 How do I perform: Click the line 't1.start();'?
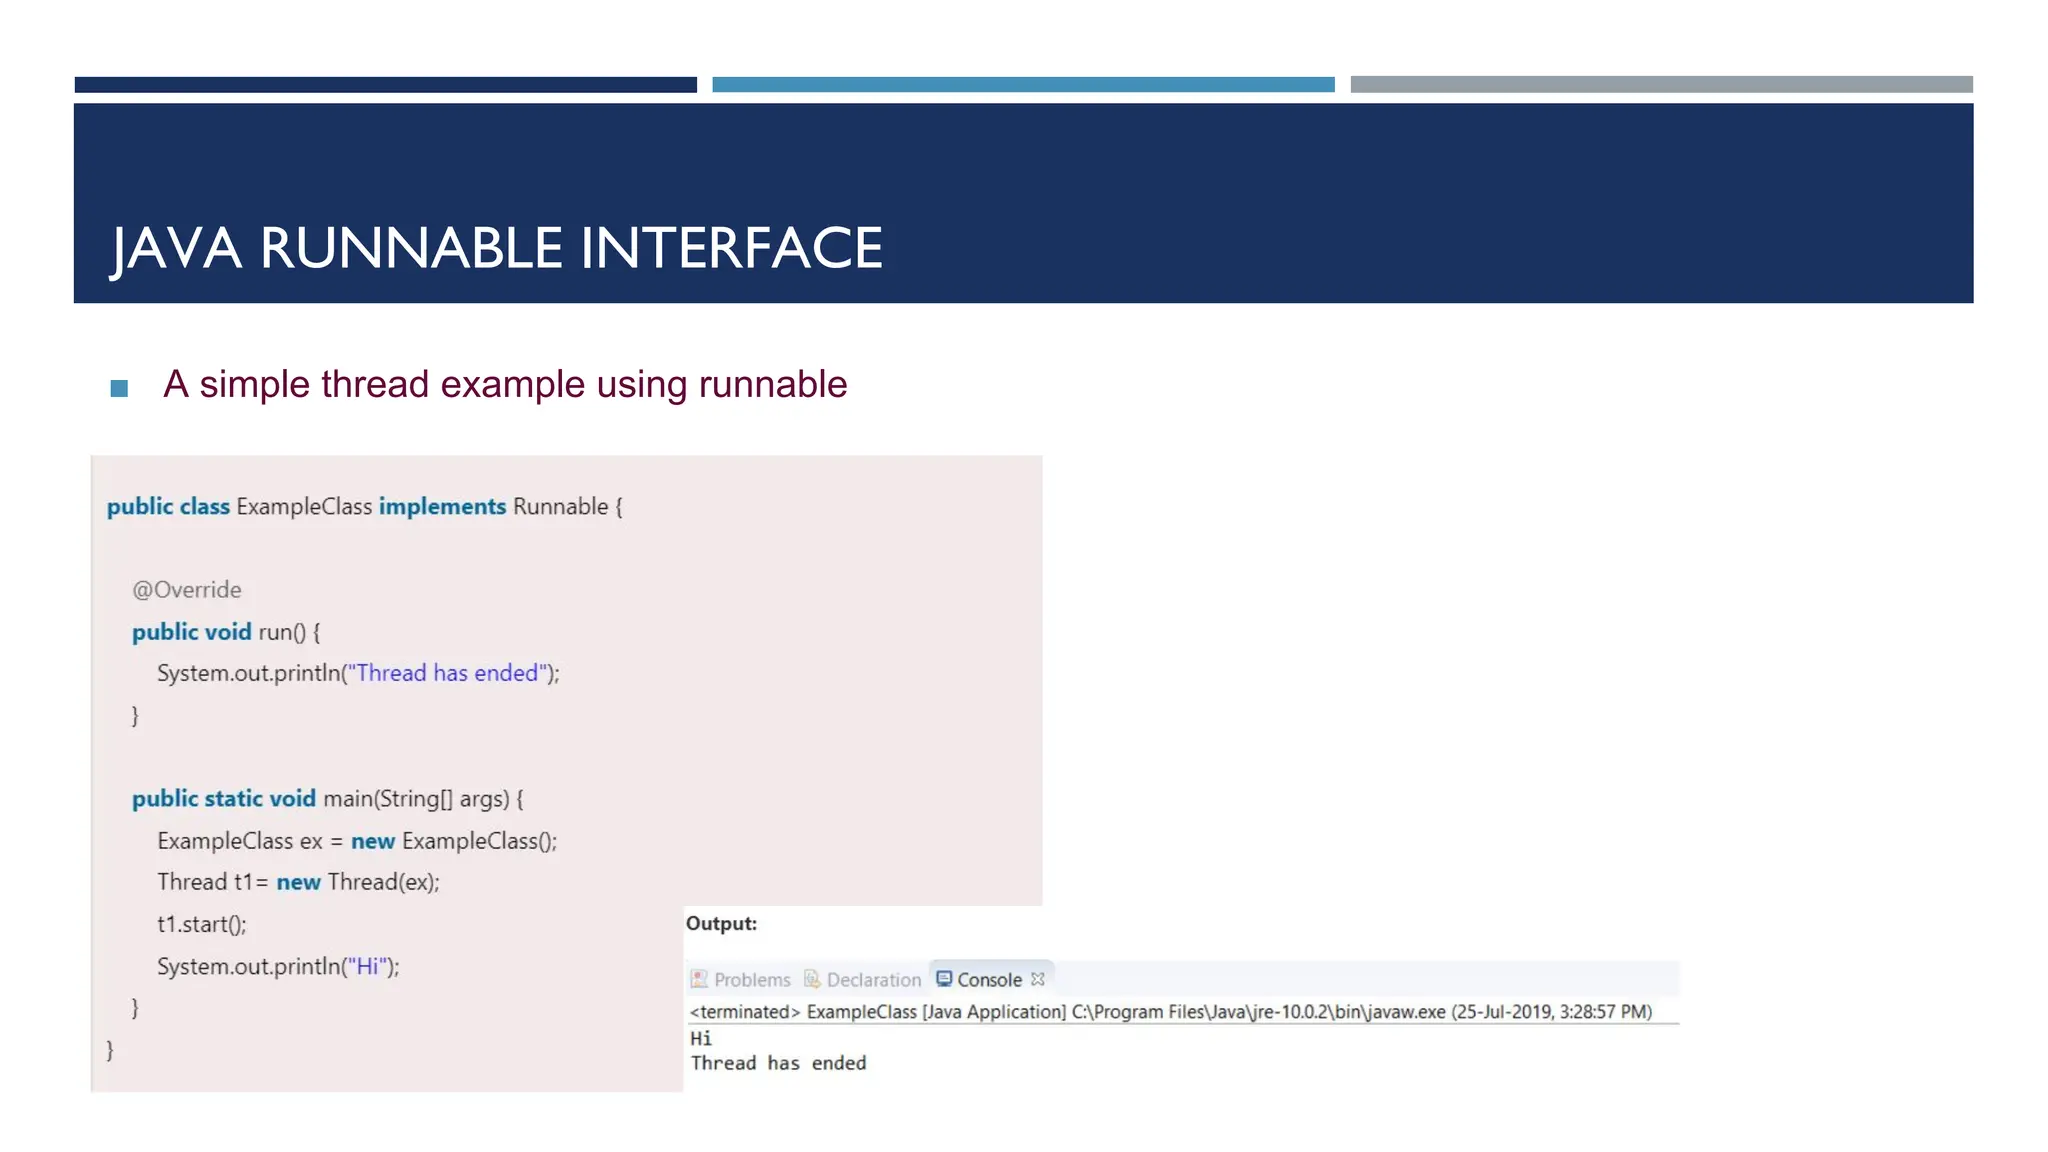click(x=202, y=924)
